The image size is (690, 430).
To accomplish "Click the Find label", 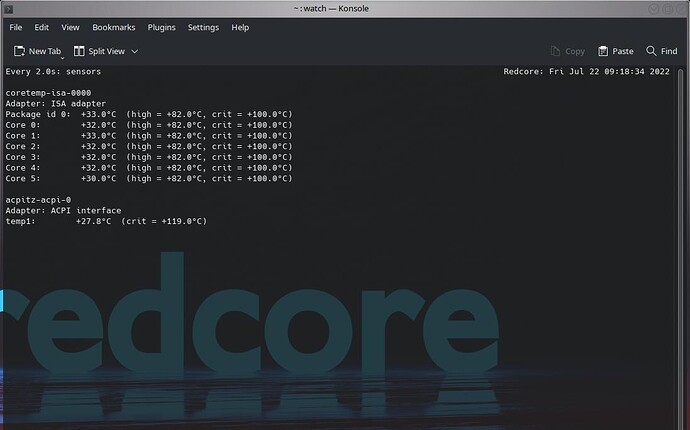I will tap(669, 51).
